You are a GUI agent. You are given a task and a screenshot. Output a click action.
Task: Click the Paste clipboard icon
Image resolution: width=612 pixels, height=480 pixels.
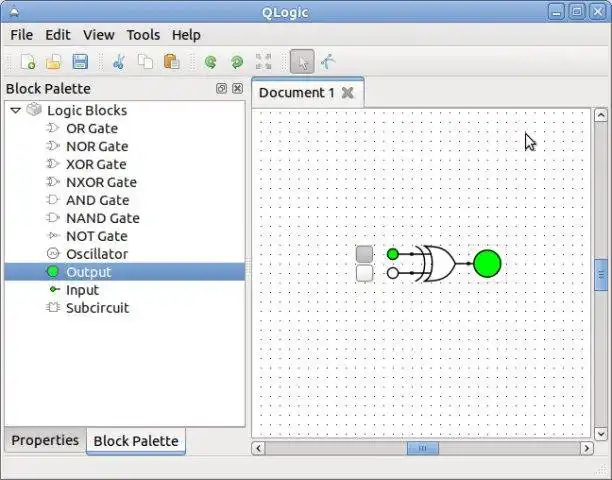tap(171, 62)
